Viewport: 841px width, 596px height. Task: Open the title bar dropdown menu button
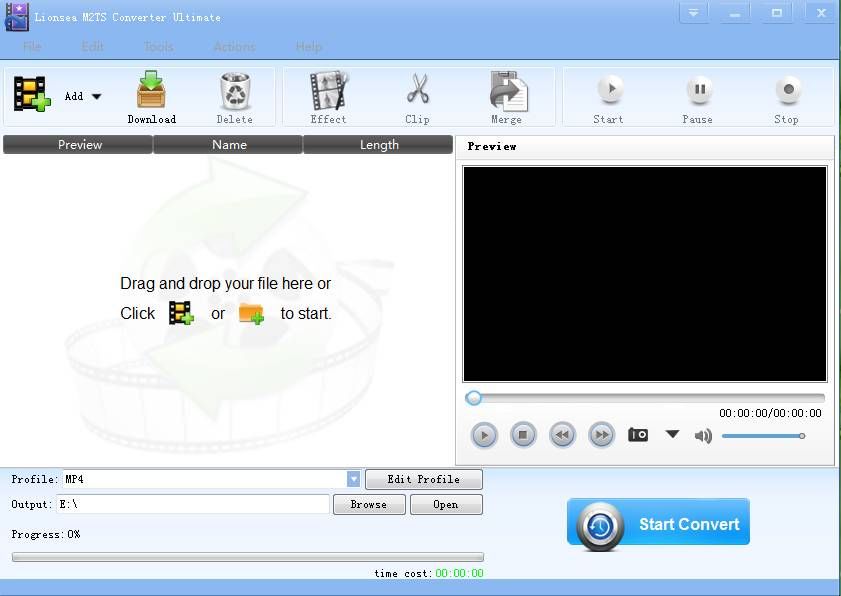(694, 13)
